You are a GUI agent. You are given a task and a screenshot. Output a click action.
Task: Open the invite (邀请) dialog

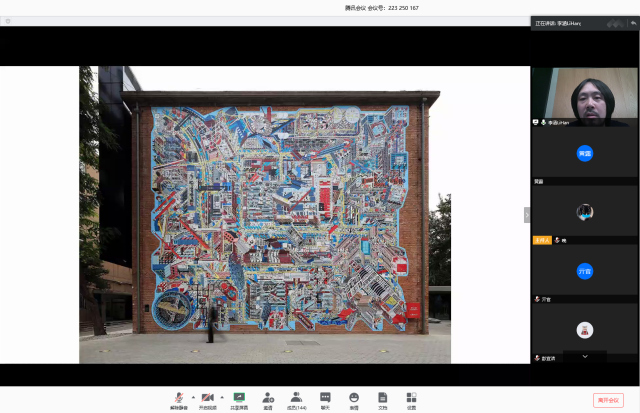click(268, 398)
